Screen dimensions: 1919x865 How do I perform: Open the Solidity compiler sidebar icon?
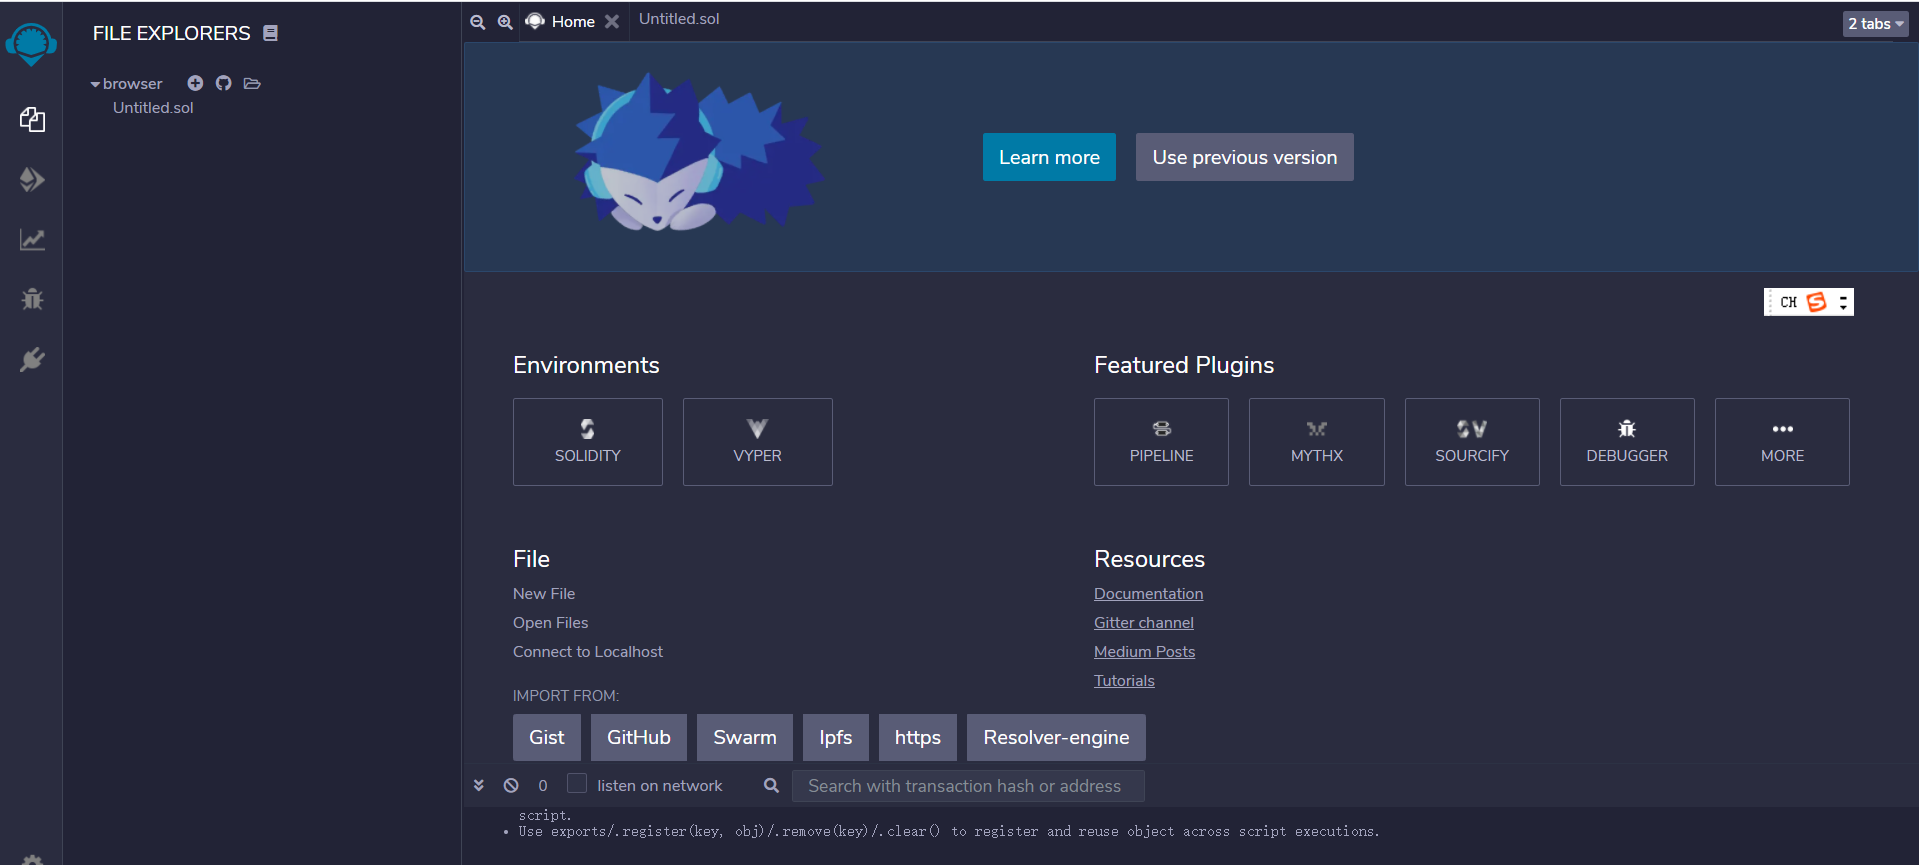coord(32,180)
